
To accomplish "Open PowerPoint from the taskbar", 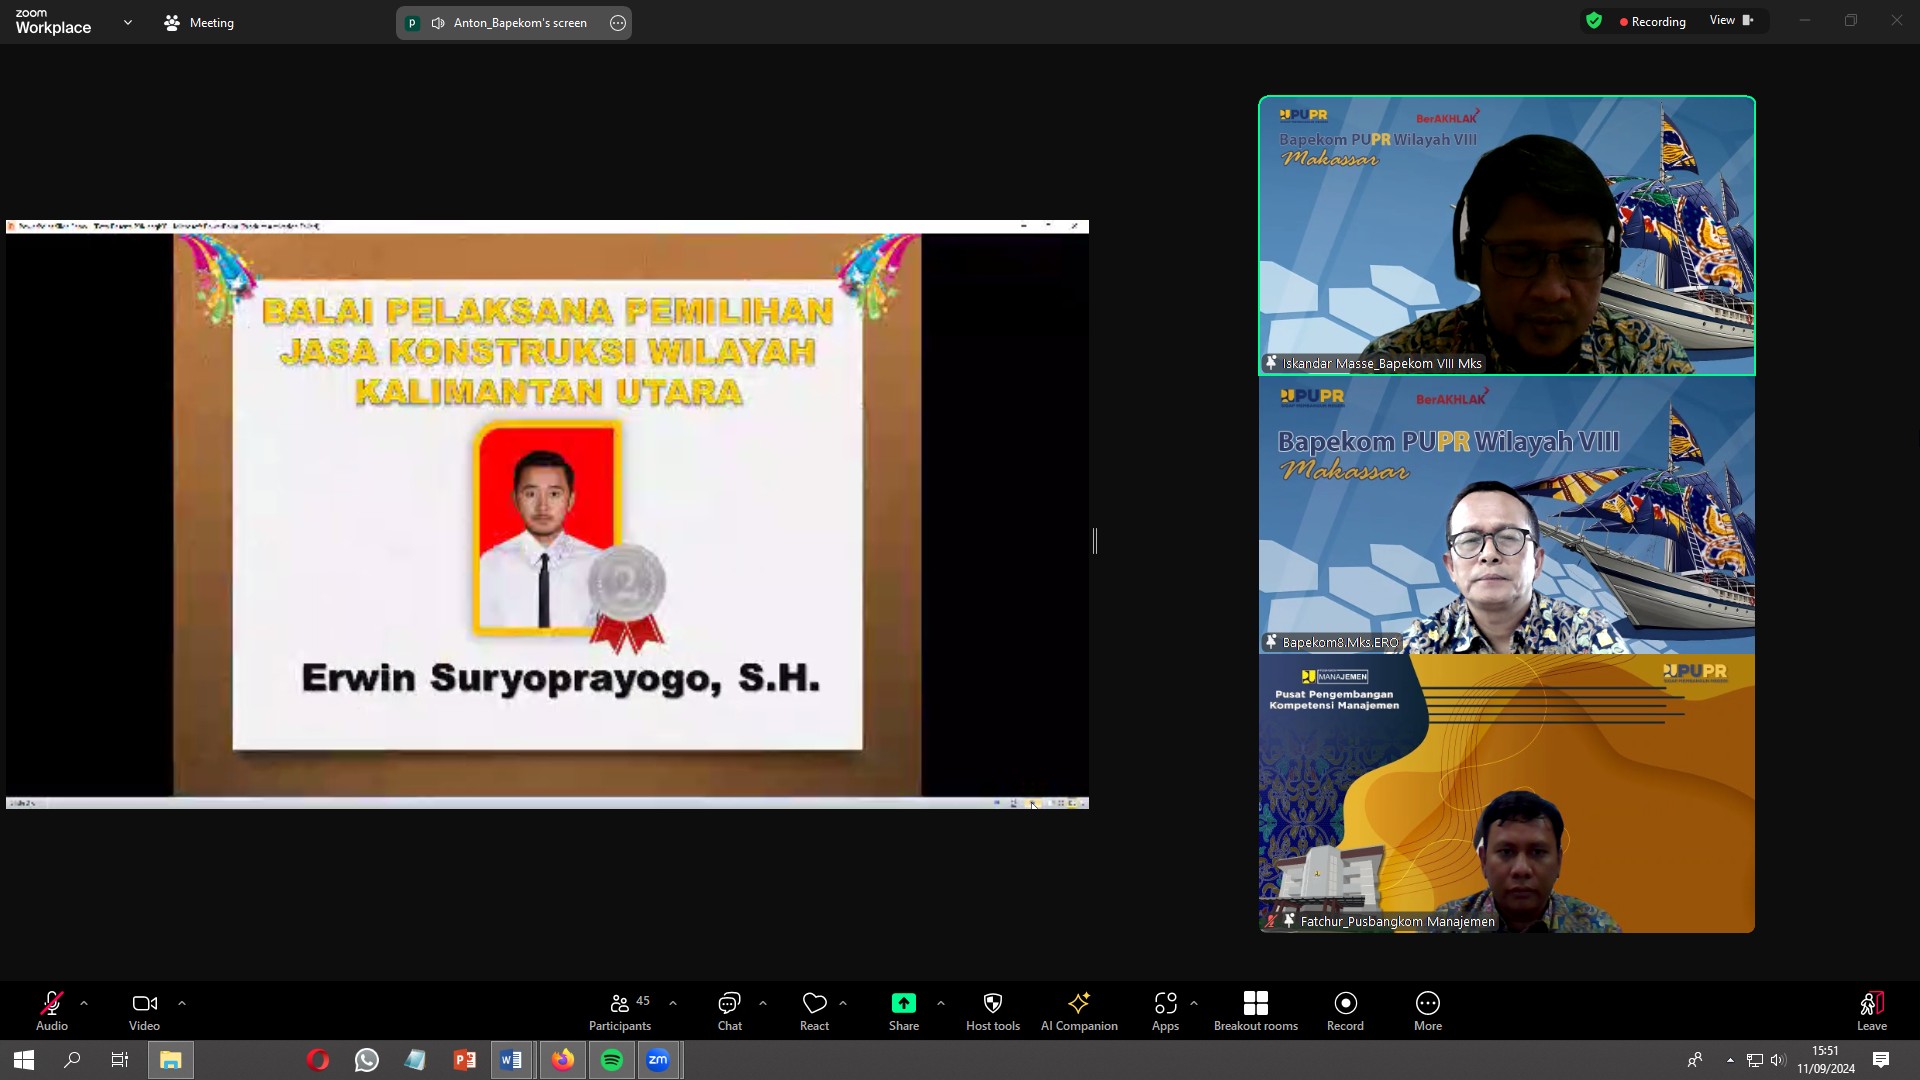I will pos(465,1060).
